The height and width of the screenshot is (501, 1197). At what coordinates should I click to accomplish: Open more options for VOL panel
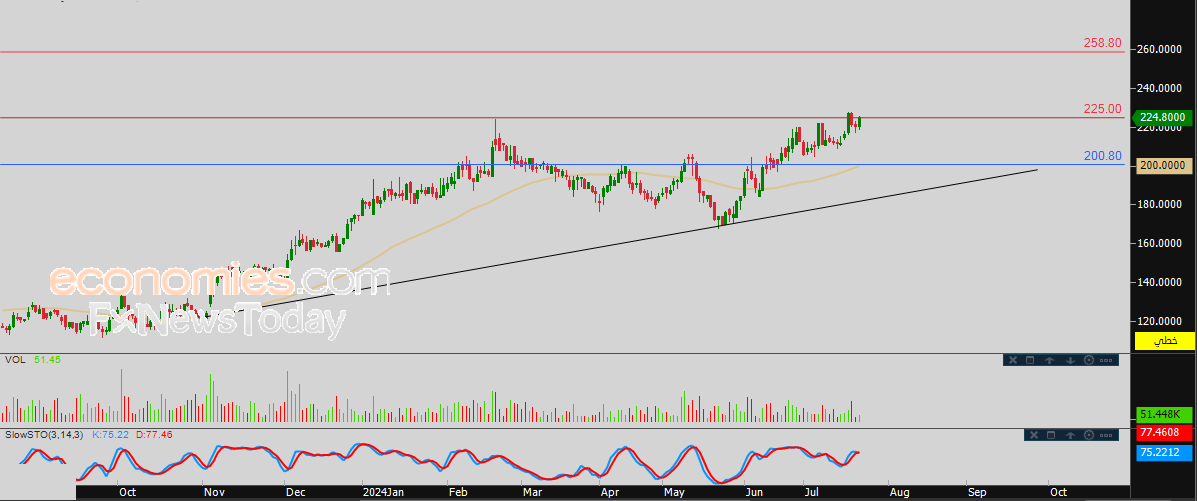click(x=1106, y=360)
